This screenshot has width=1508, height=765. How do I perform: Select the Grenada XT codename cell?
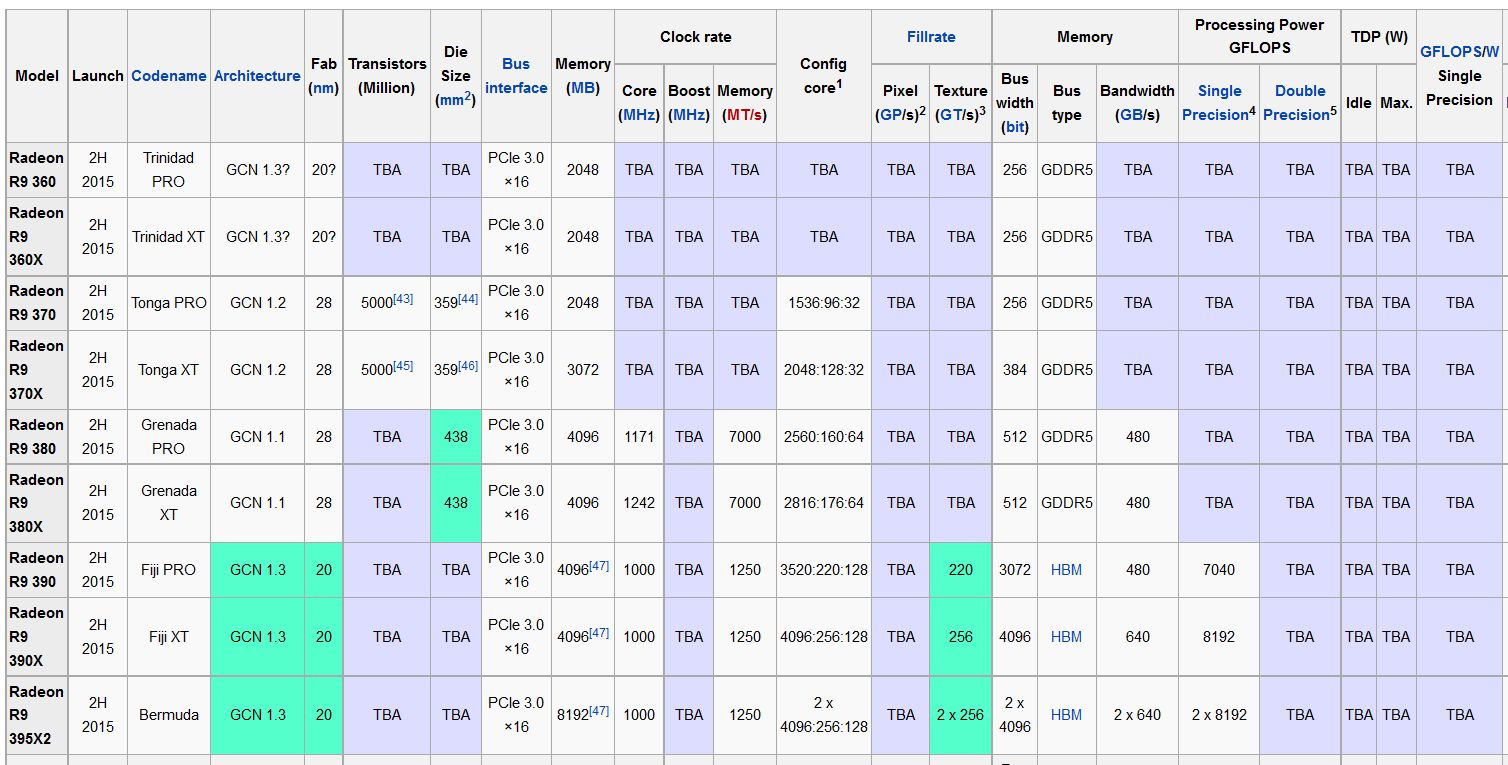pyautogui.click(x=168, y=503)
